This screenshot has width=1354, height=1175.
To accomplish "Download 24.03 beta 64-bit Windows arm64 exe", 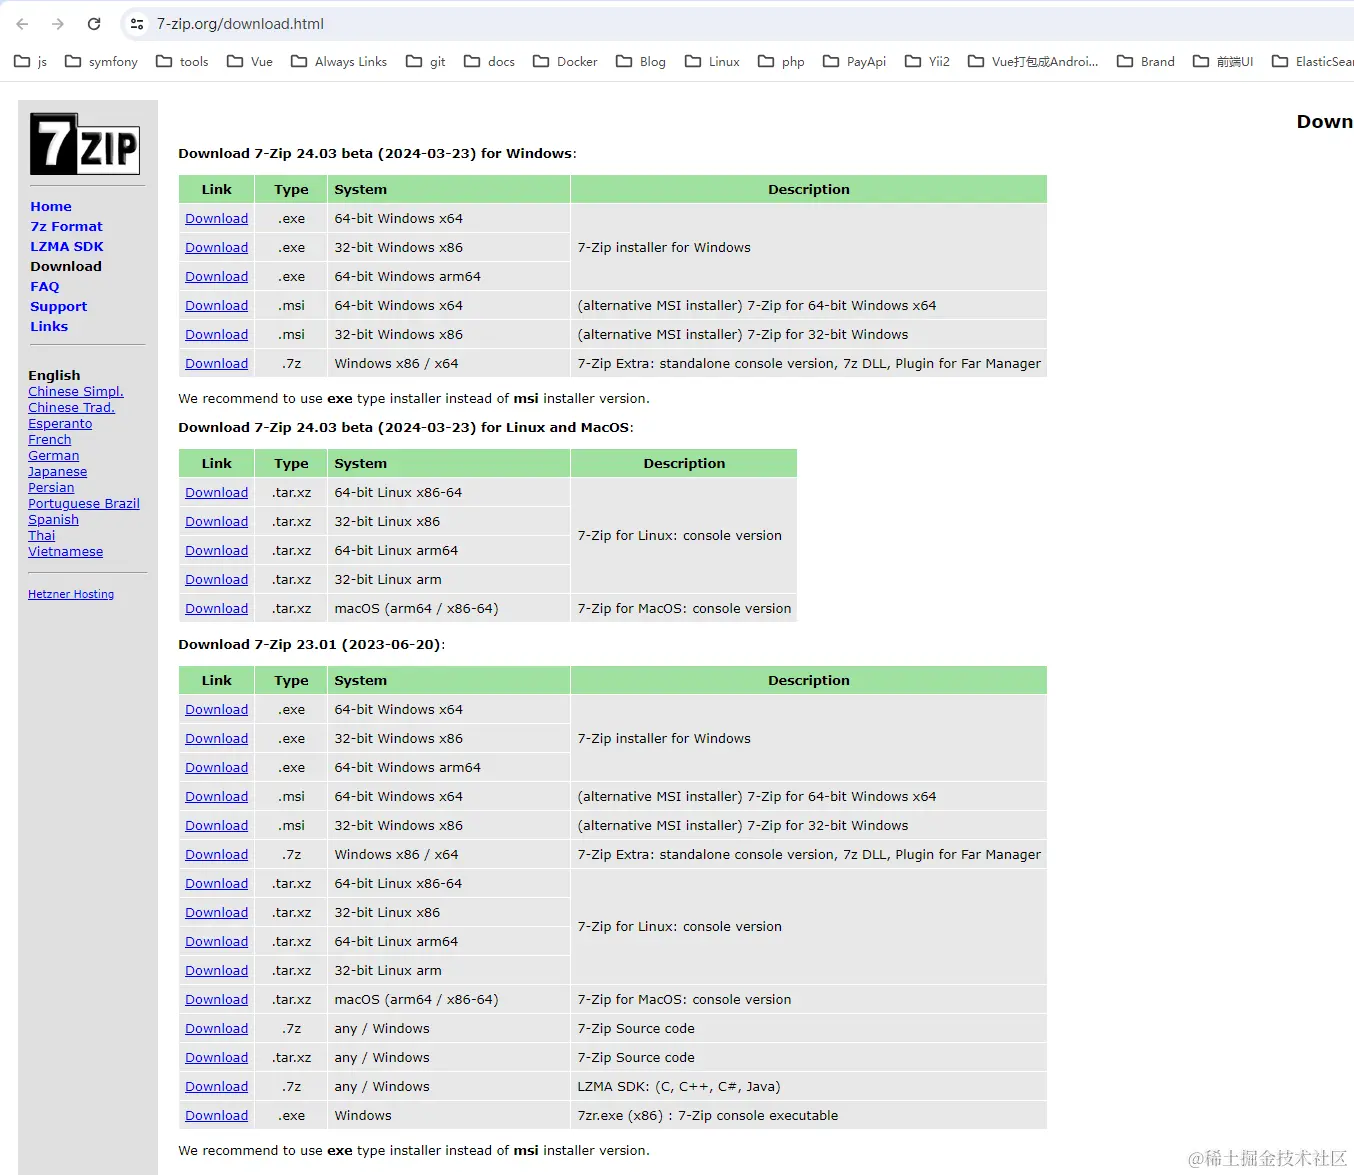I will (x=216, y=276).
